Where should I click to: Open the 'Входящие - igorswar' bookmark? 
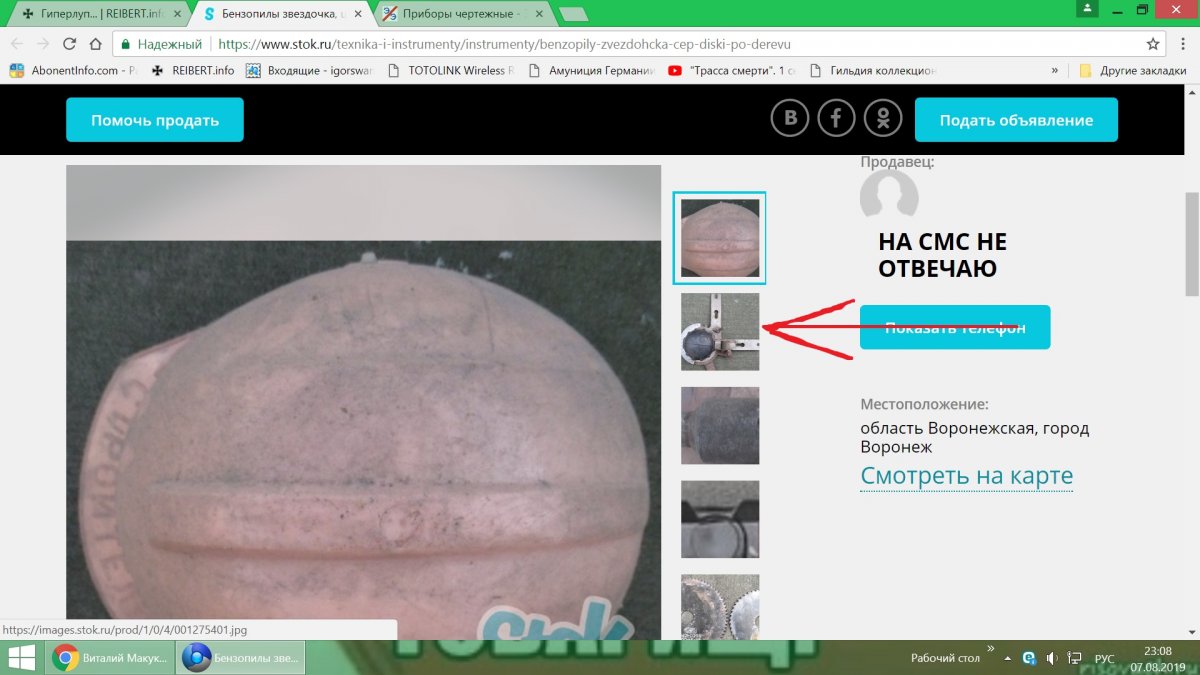pos(311,71)
